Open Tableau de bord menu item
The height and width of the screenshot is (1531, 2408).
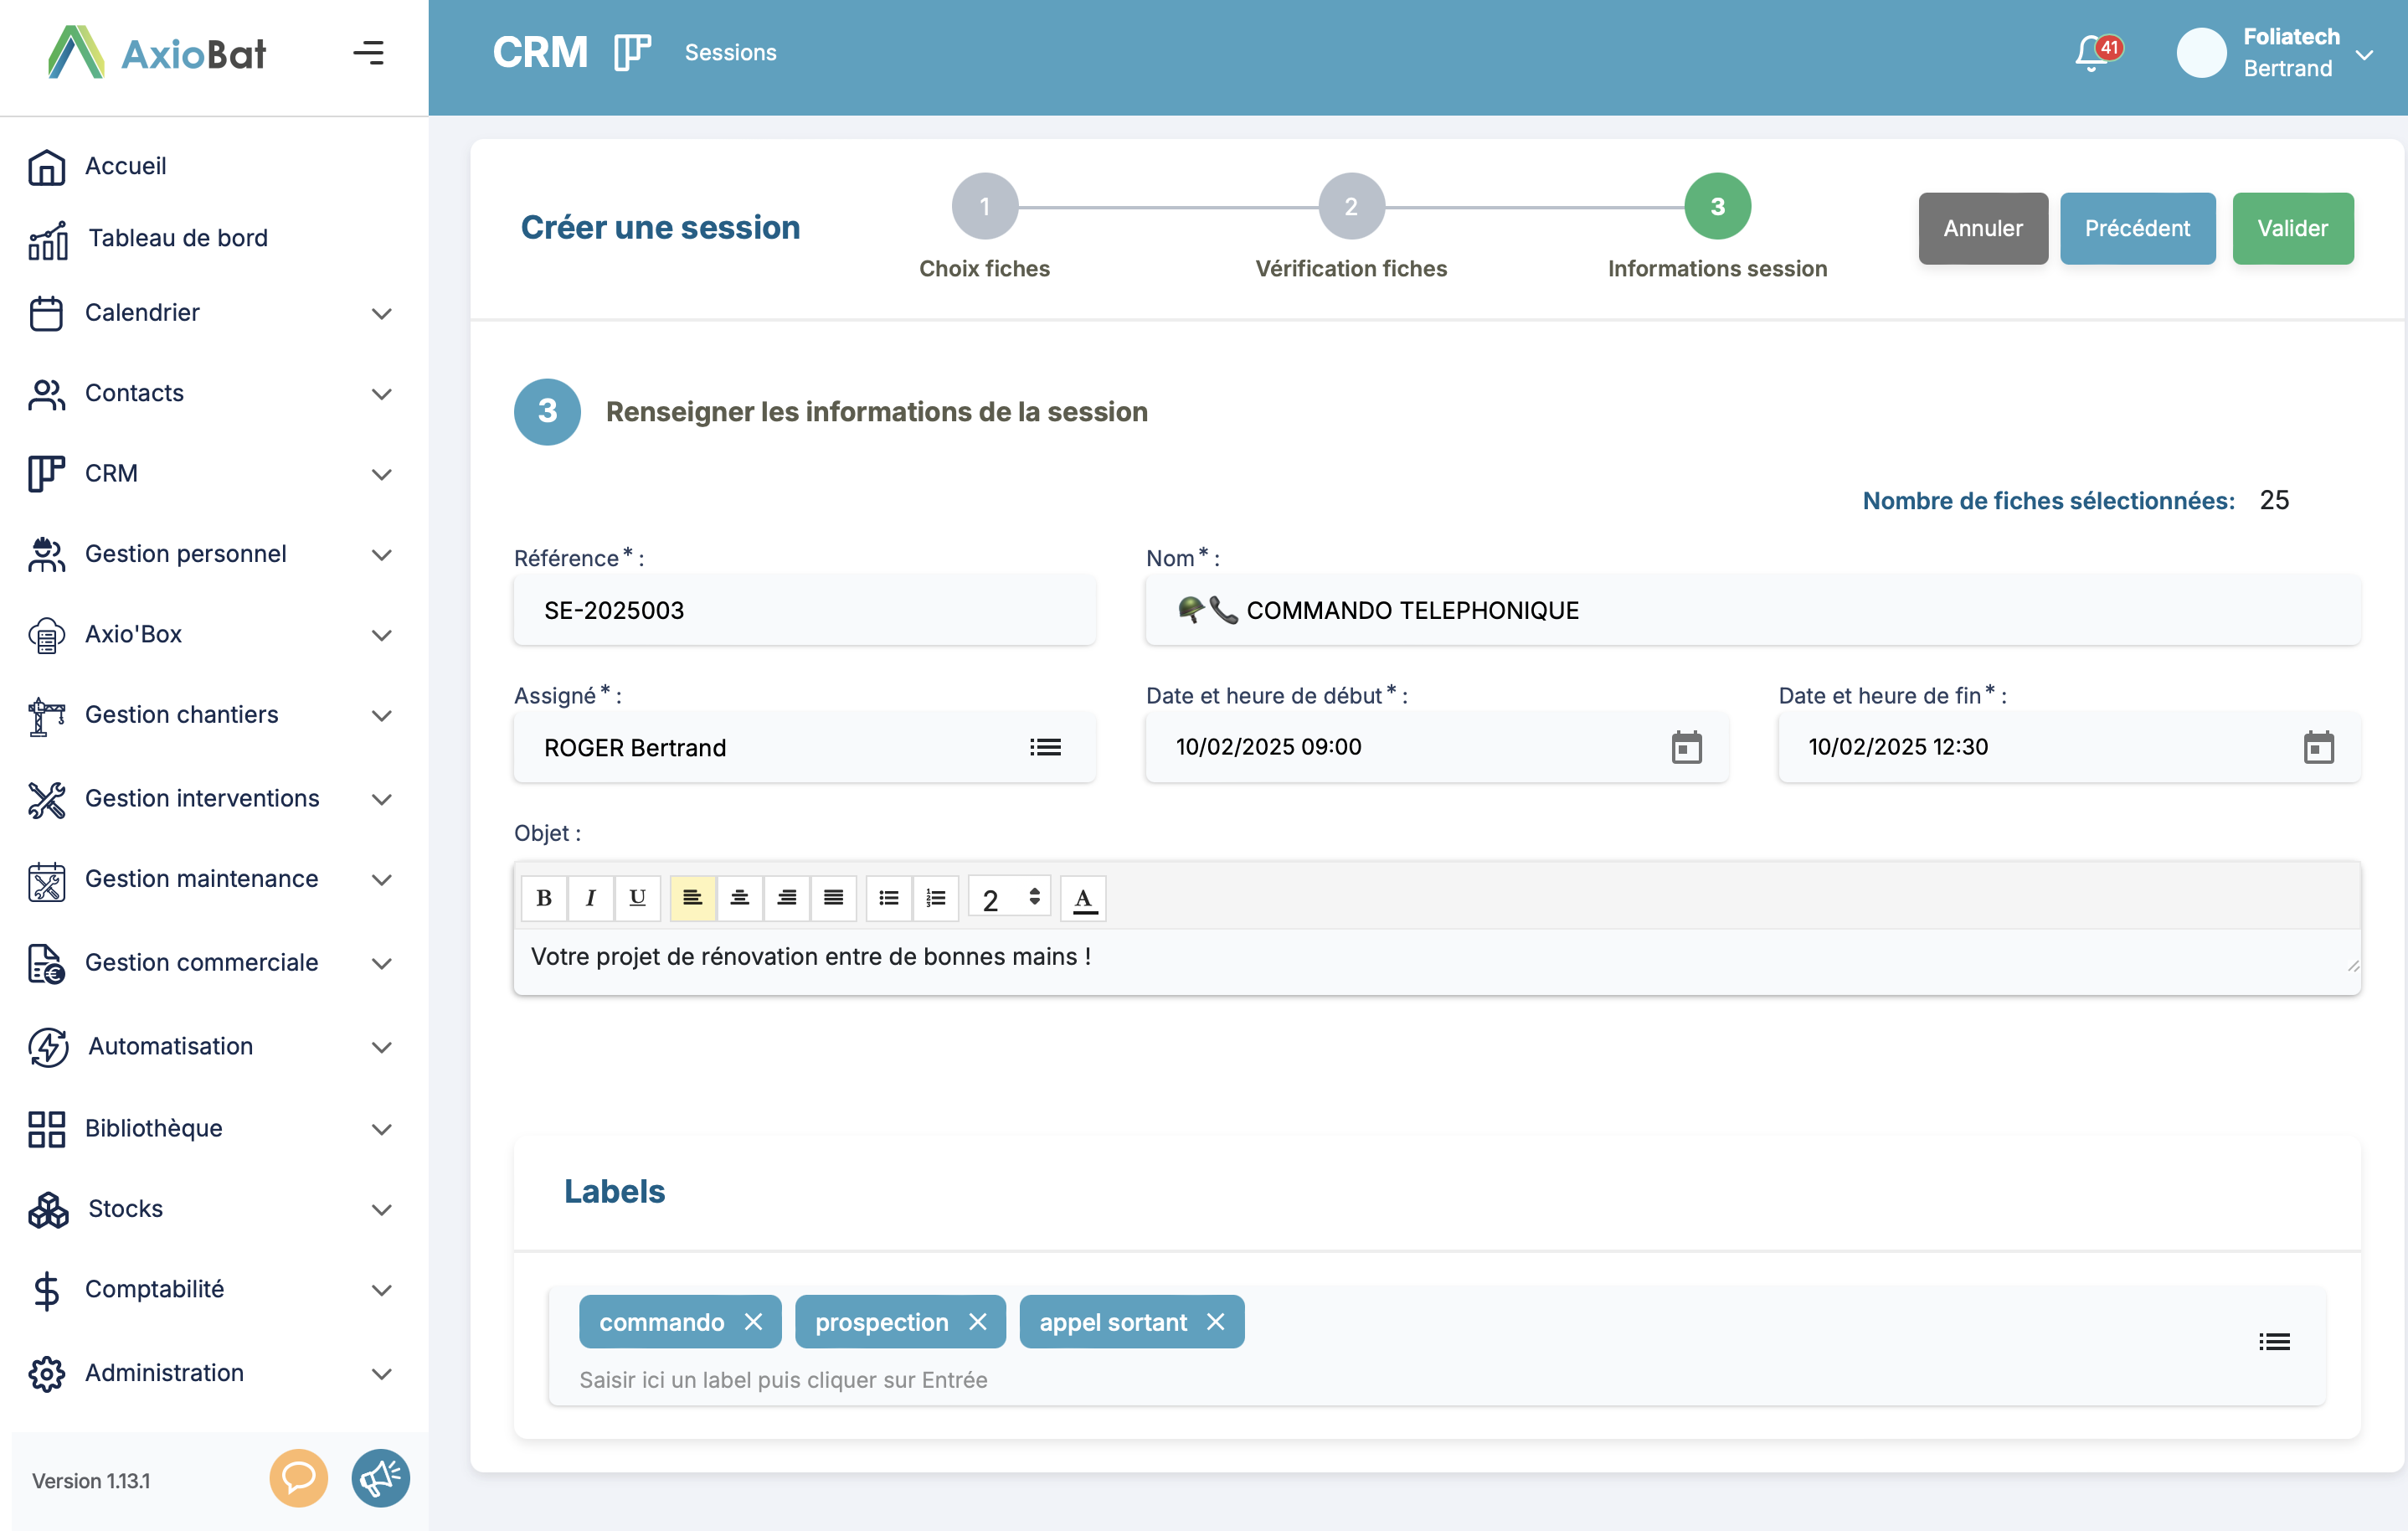click(178, 238)
